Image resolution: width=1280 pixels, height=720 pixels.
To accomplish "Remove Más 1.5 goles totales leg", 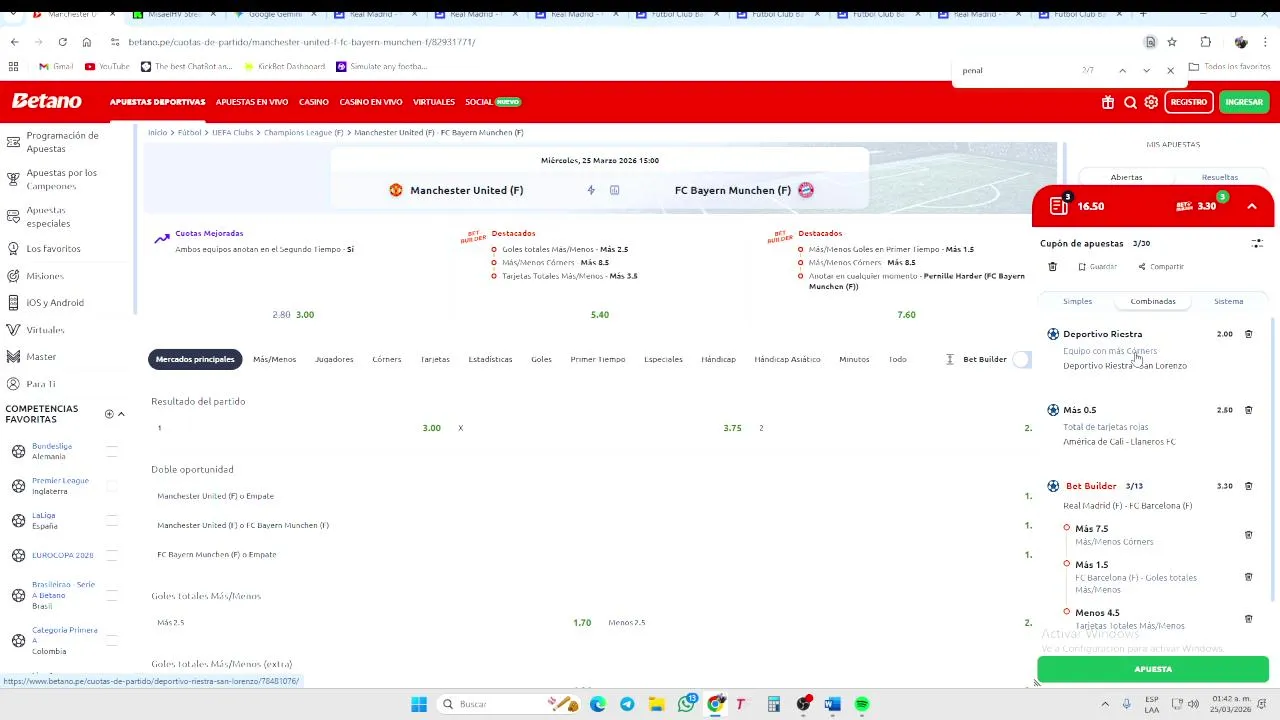I will (1248, 577).
